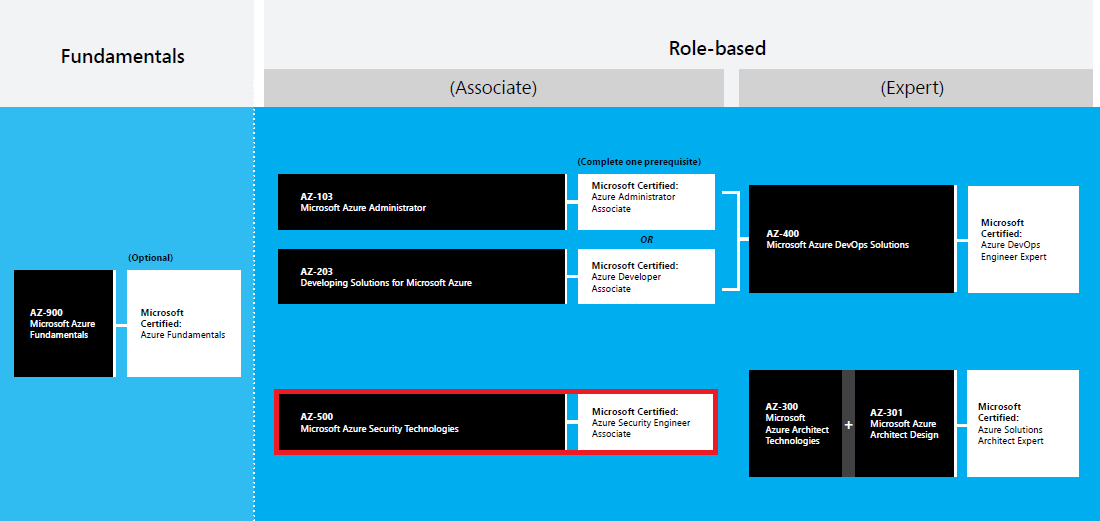This screenshot has width=1100, height=521.
Task: Click the AZ-400 Azure DevOps Solutions exam
Action: [851, 239]
